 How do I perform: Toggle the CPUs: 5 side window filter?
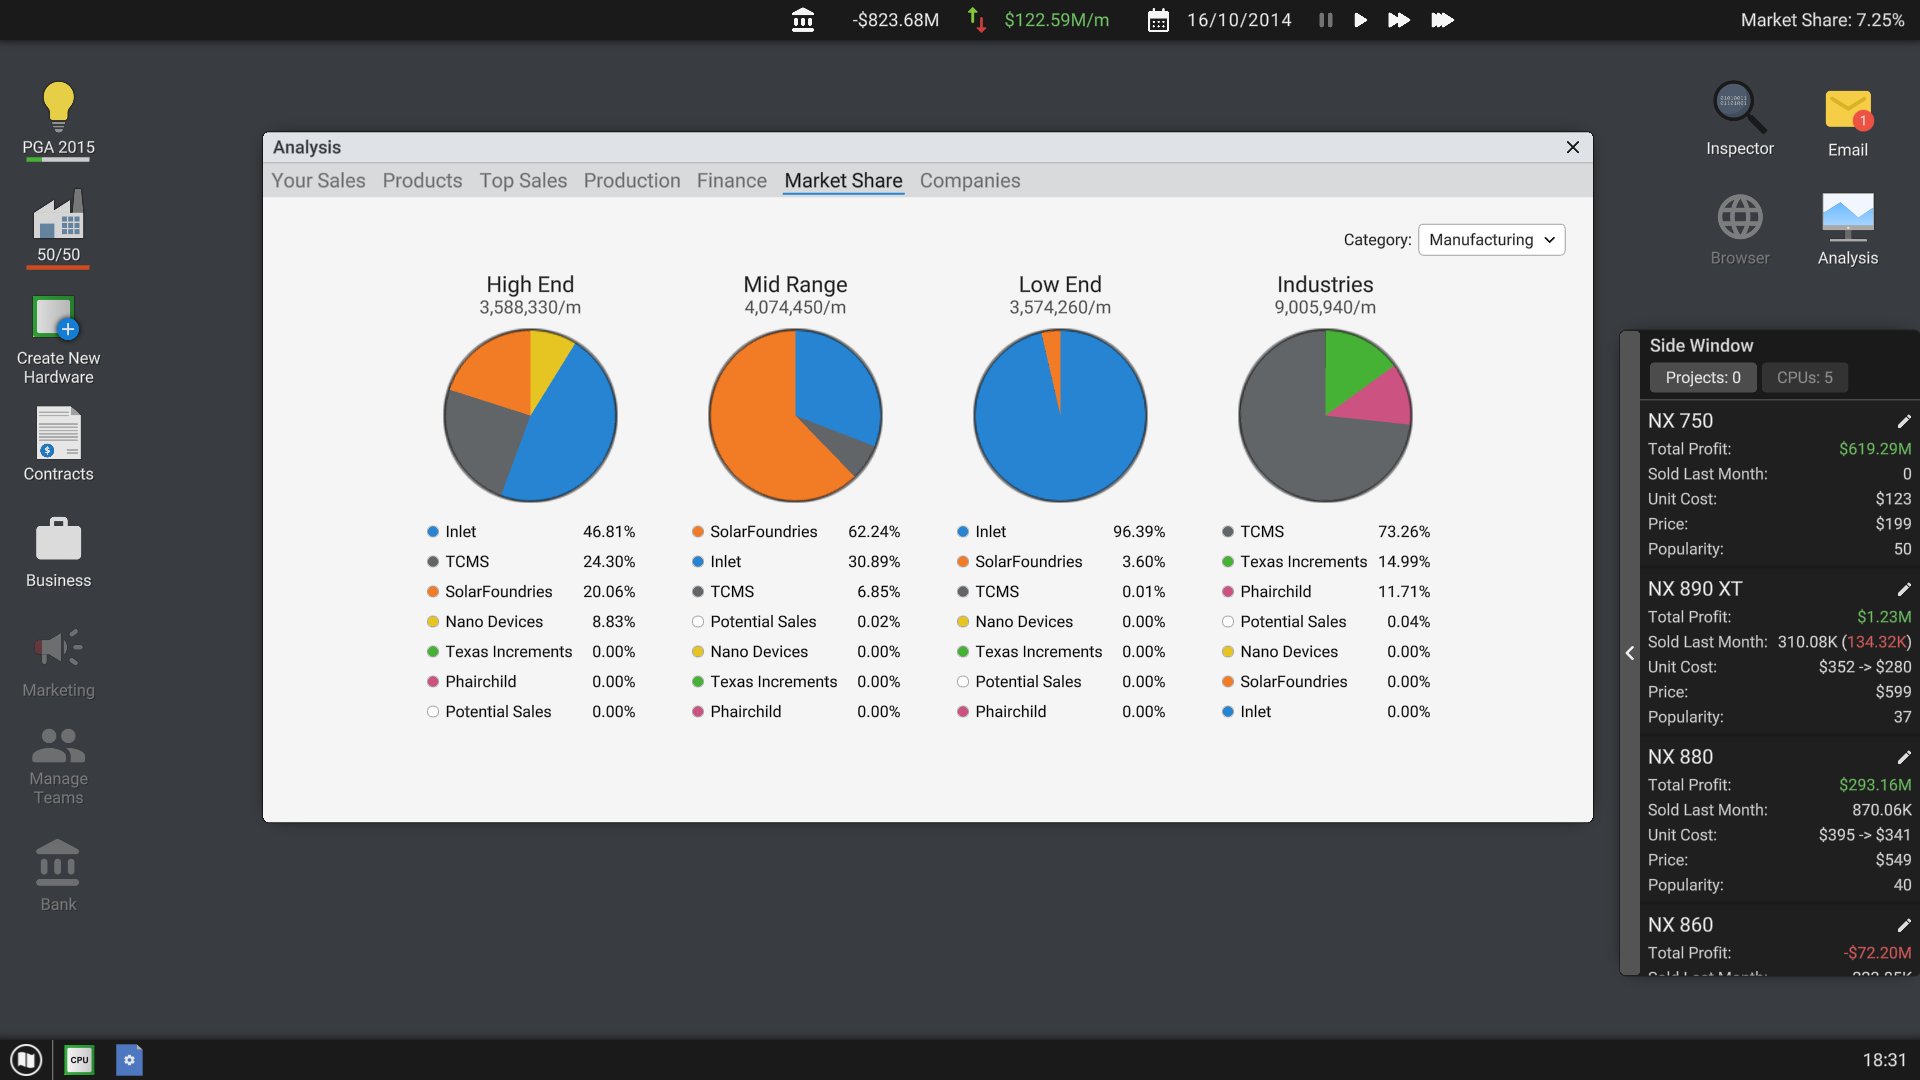pyautogui.click(x=1804, y=378)
